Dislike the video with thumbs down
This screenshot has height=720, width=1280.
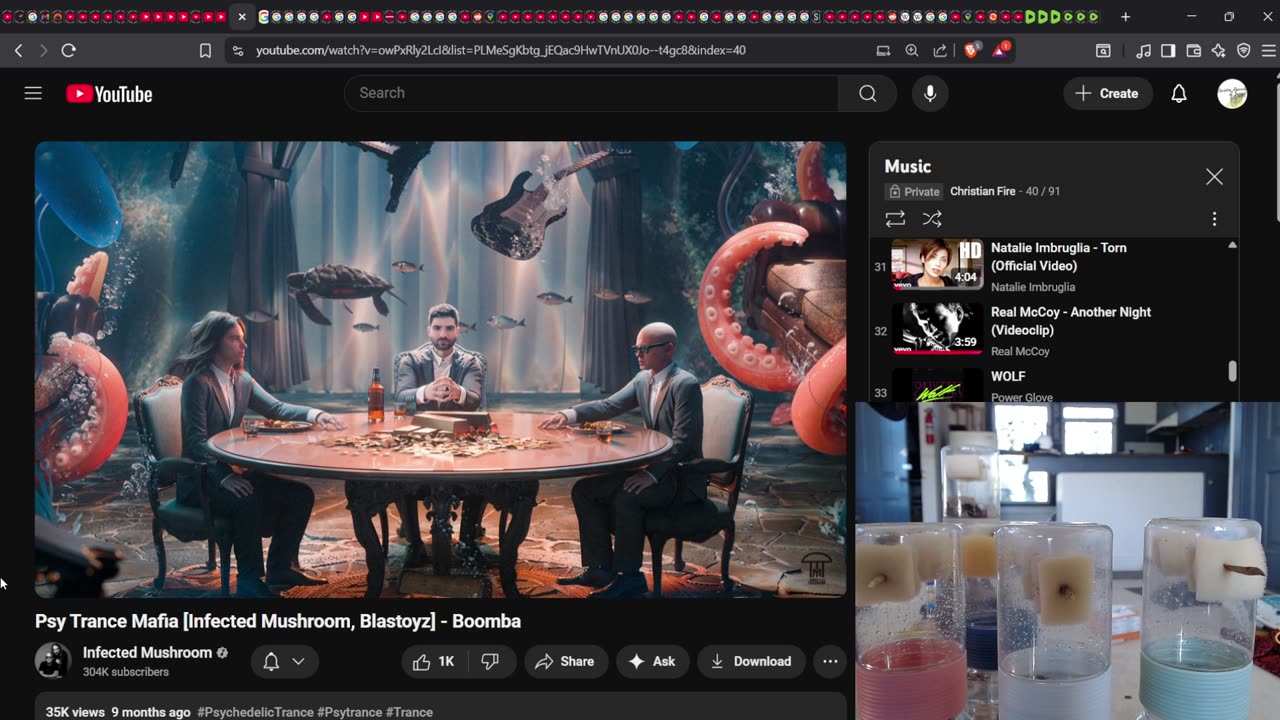click(490, 661)
